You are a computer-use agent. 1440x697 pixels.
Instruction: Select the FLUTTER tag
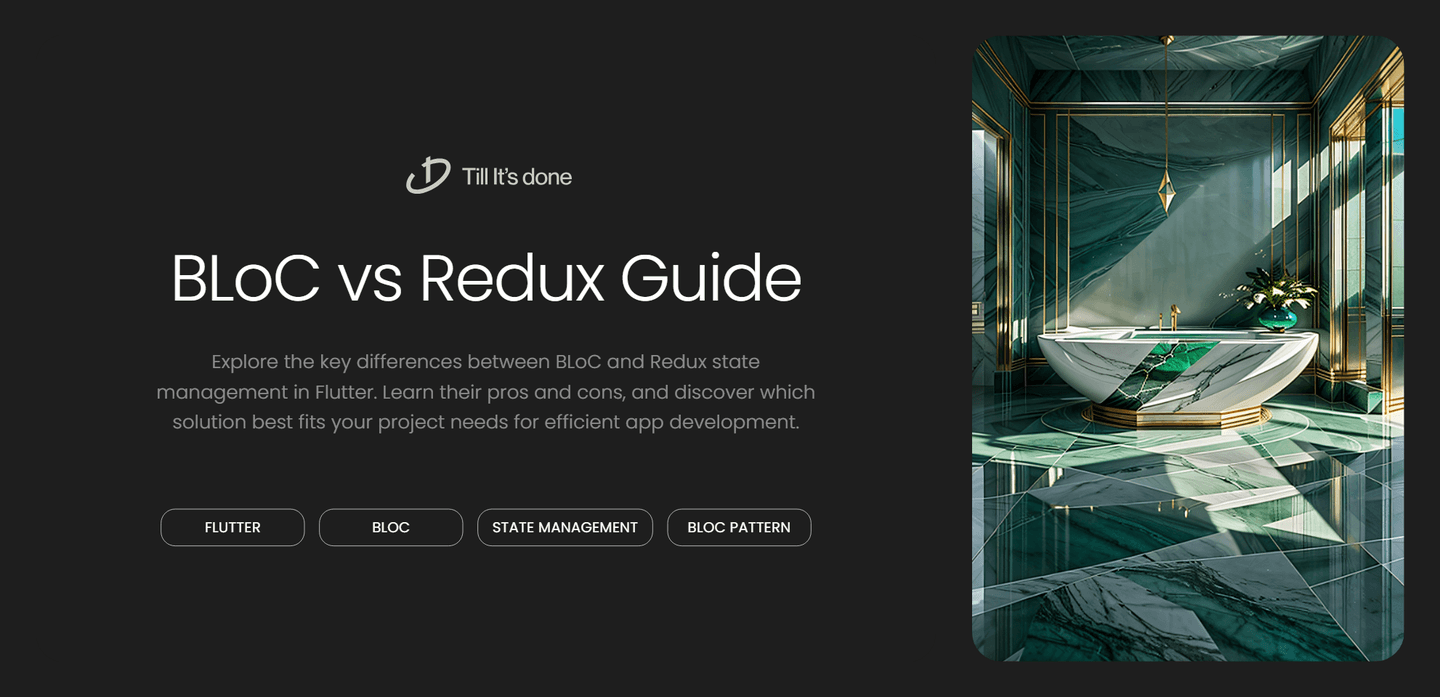point(232,527)
